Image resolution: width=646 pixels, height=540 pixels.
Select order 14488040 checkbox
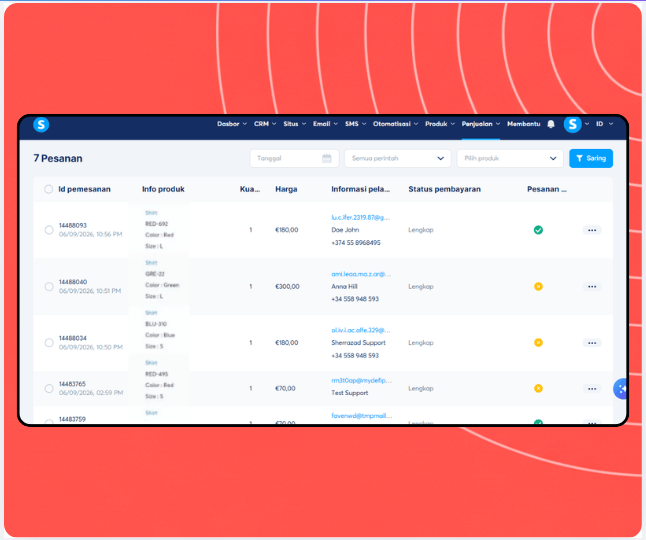click(49, 287)
